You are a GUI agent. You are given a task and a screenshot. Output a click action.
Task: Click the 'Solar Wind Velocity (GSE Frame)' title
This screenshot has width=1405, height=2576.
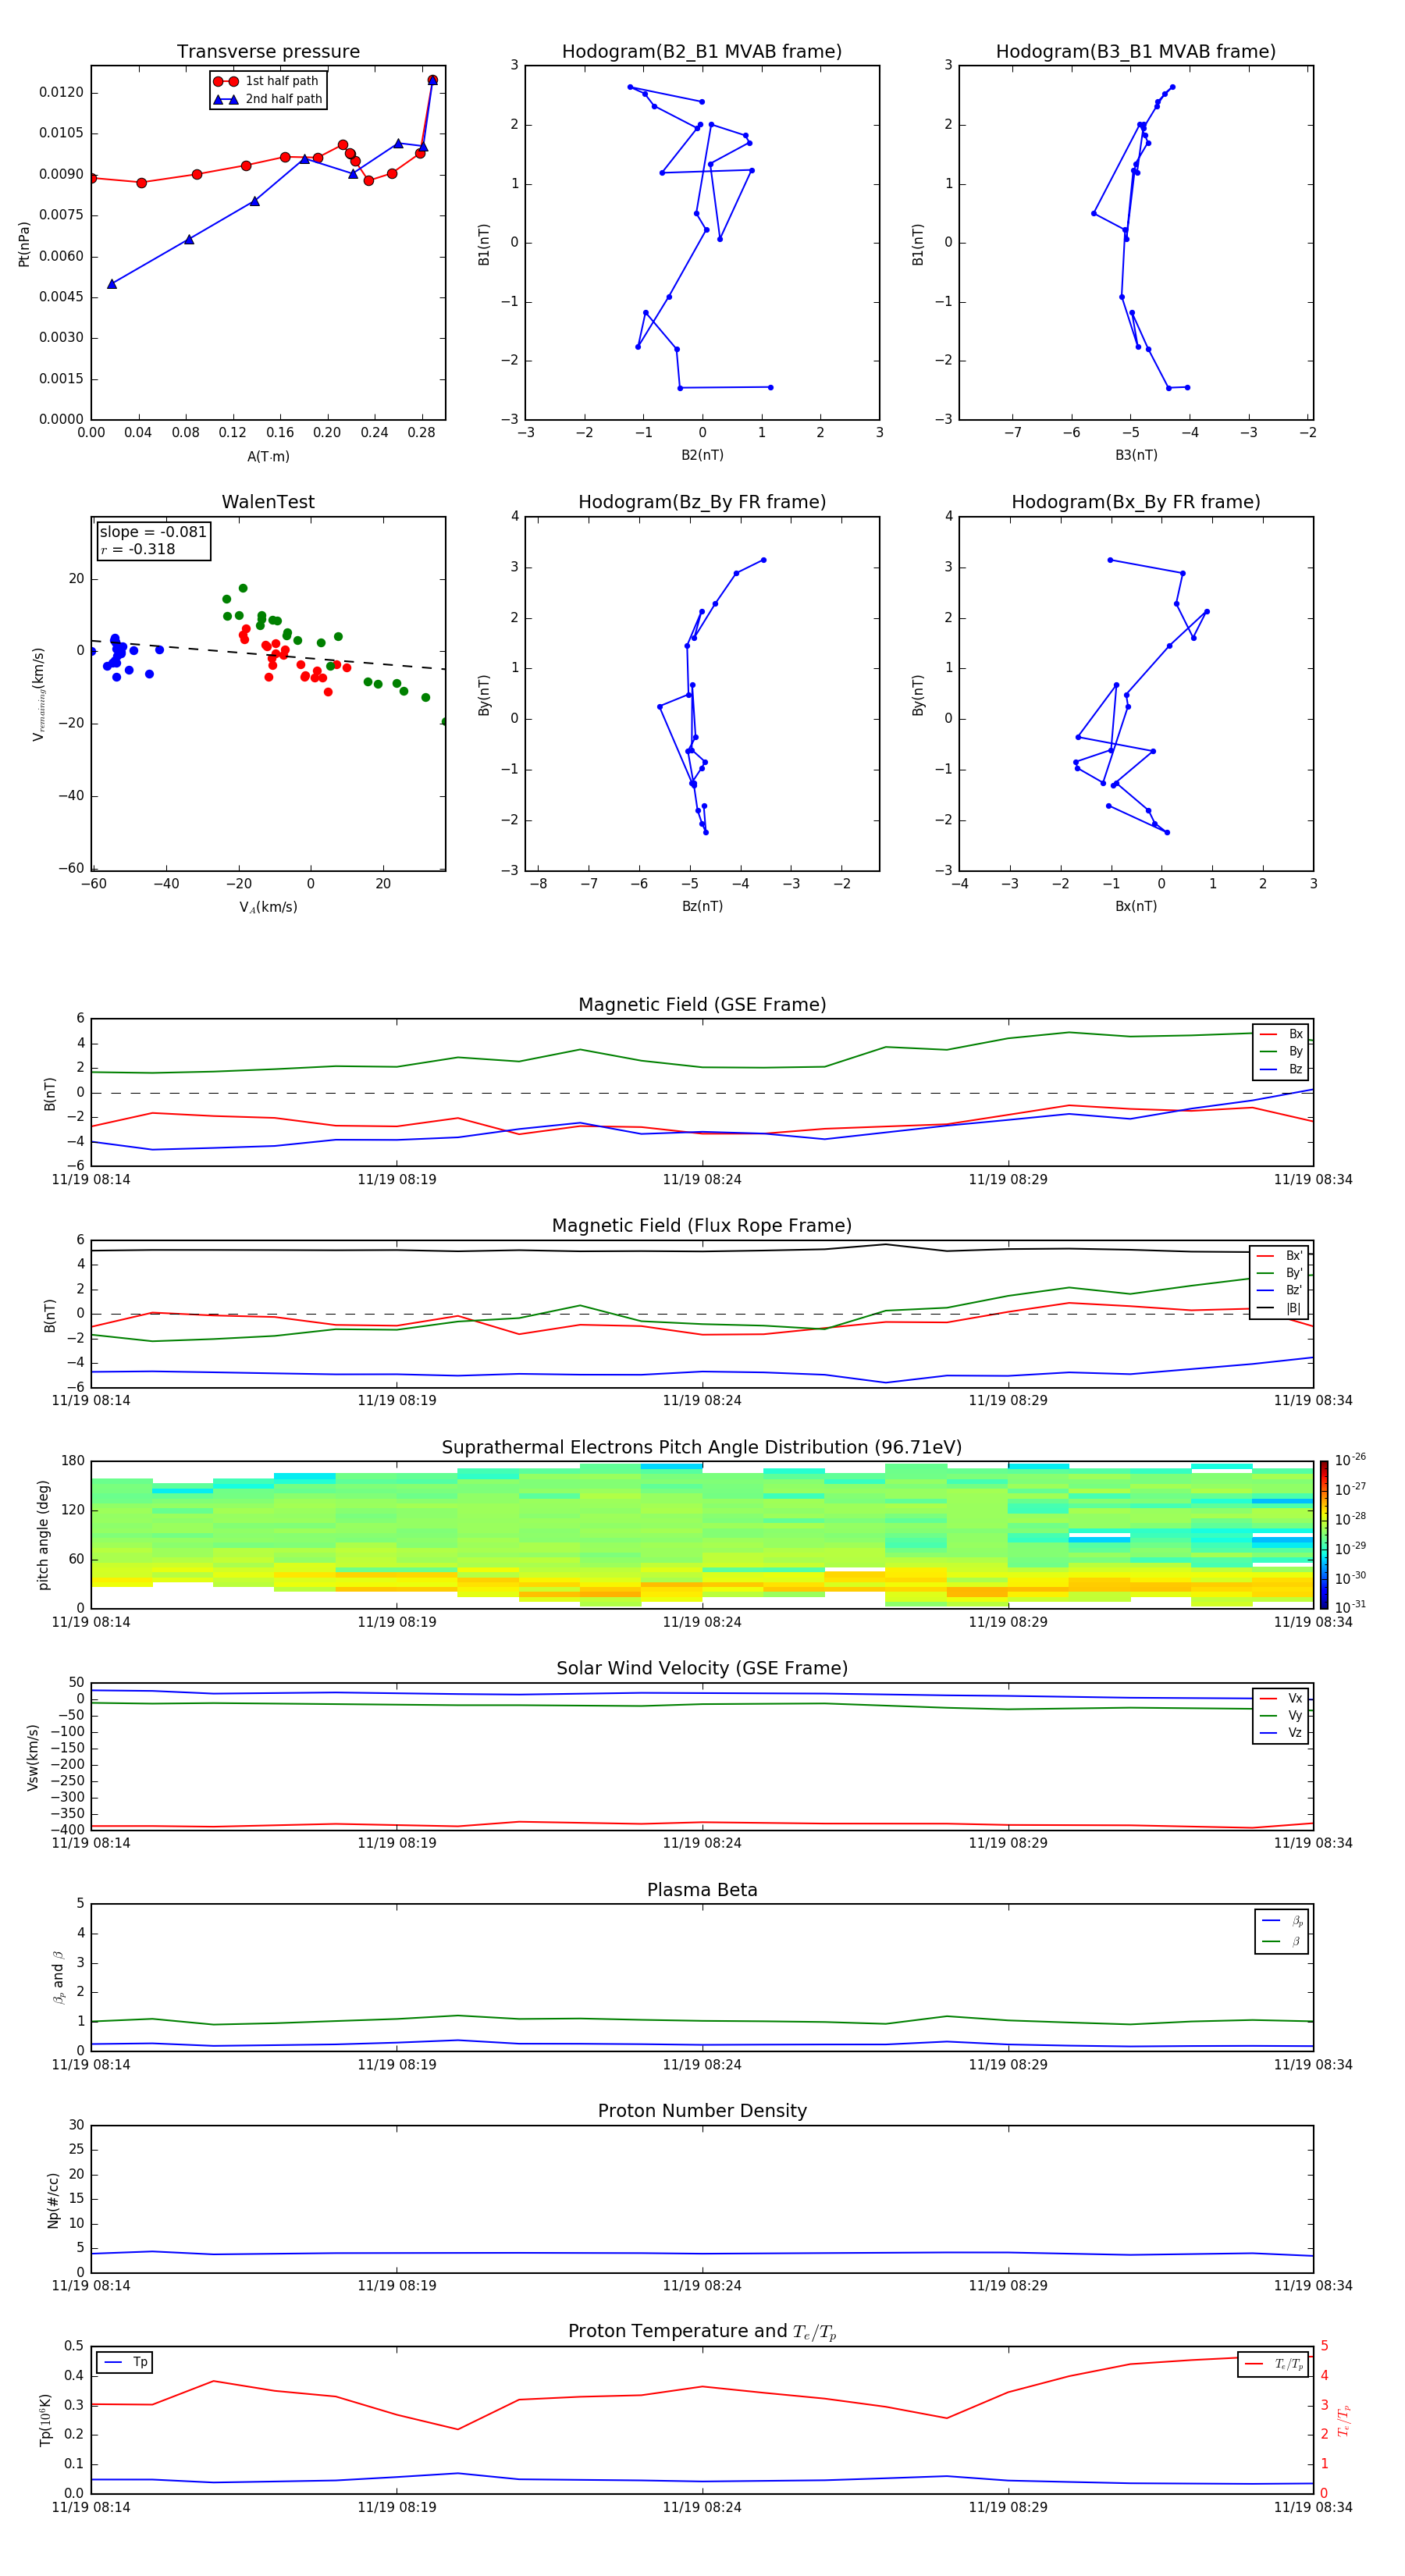pyautogui.click(x=702, y=1669)
